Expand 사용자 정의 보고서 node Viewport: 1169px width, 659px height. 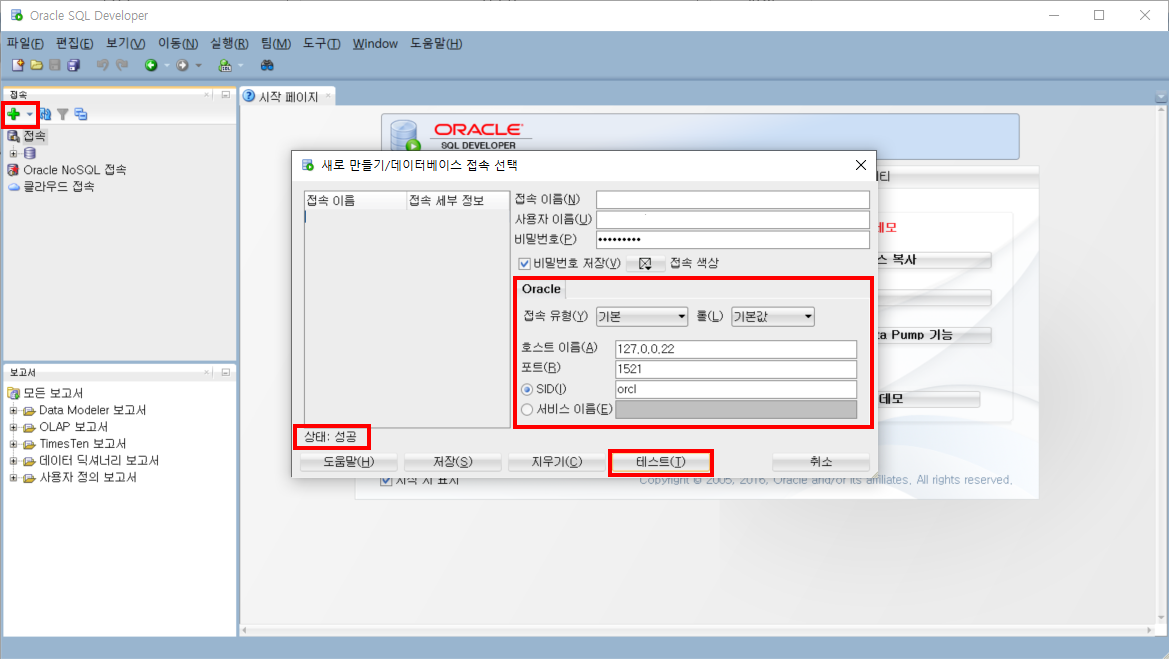13,478
